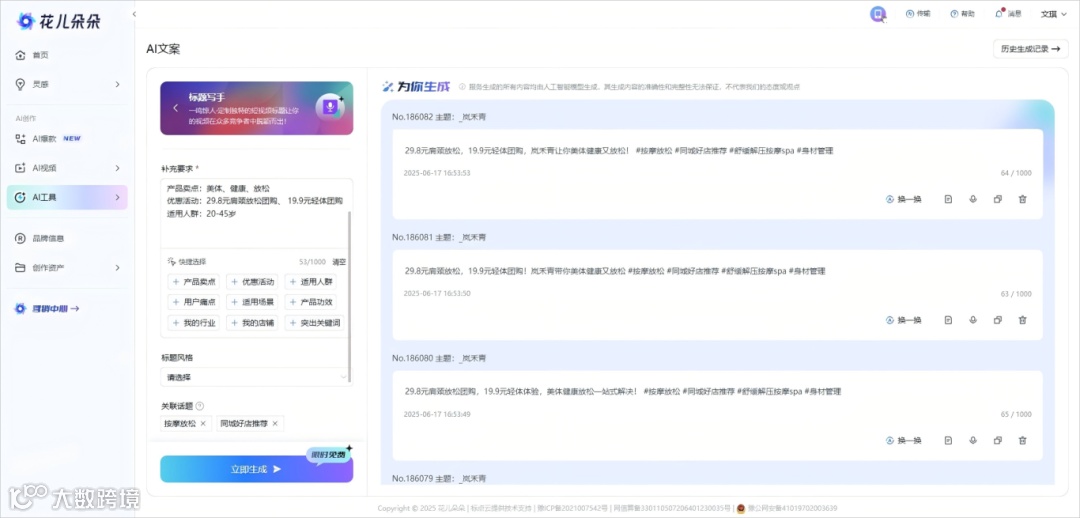Click the left form panel scrollbar

point(350,296)
